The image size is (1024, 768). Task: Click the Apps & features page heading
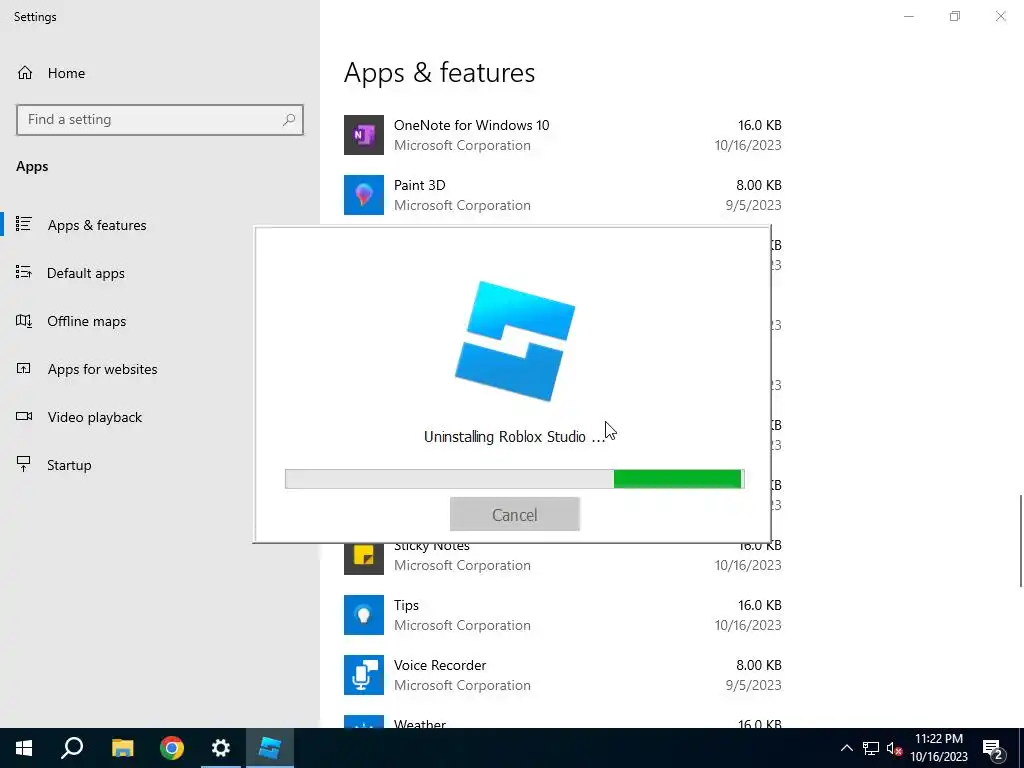click(x=440, y=72)
